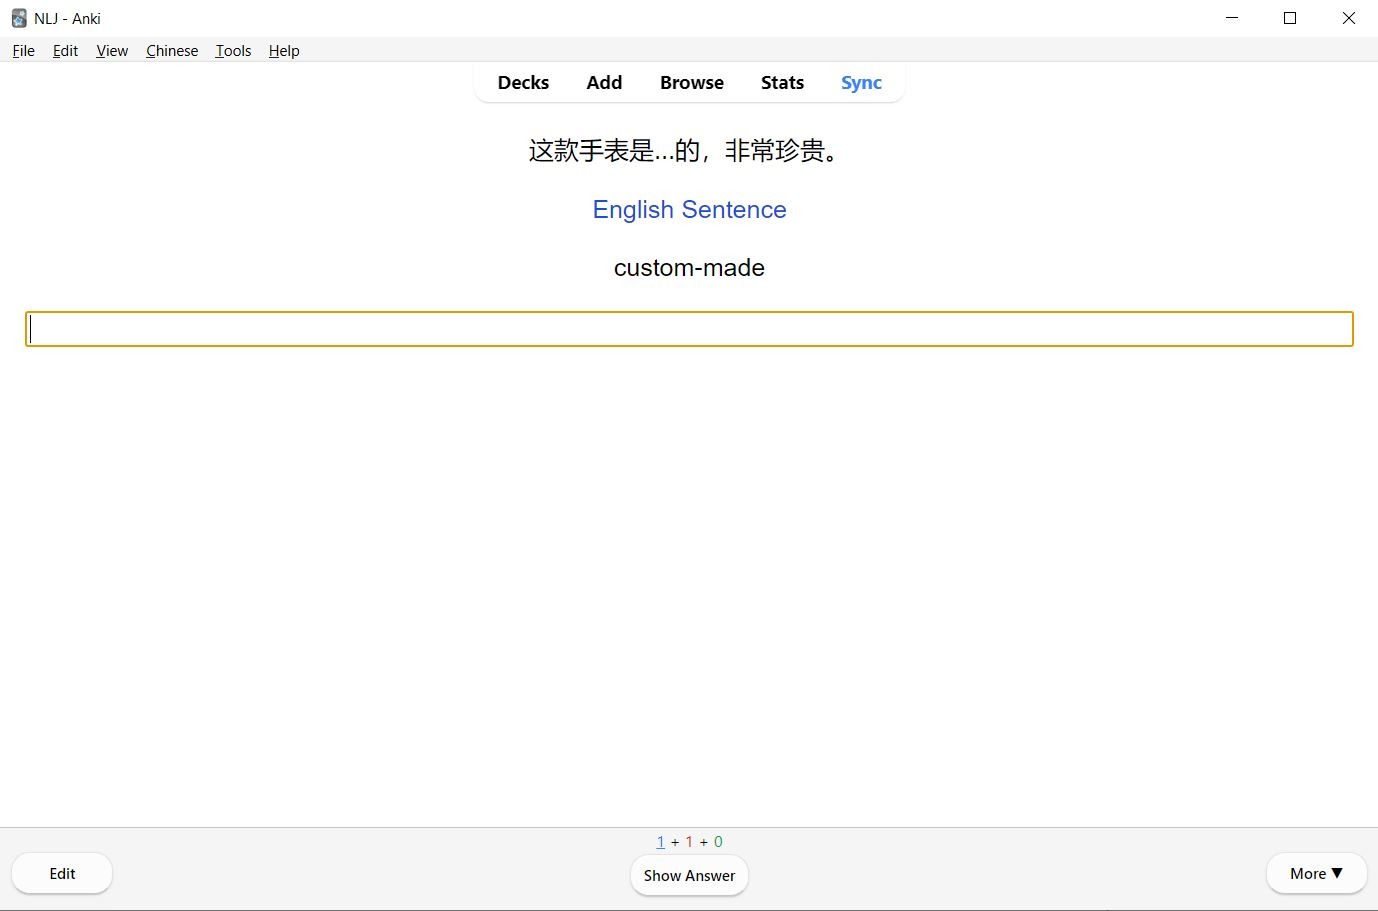The height and width of the screenshot is (911, 1378).
Task: View the Stats page
Action: coord(782,83)
